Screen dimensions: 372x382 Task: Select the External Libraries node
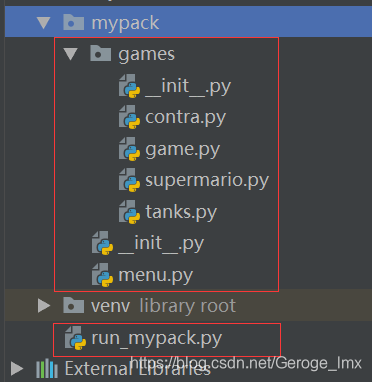point(138,369)
